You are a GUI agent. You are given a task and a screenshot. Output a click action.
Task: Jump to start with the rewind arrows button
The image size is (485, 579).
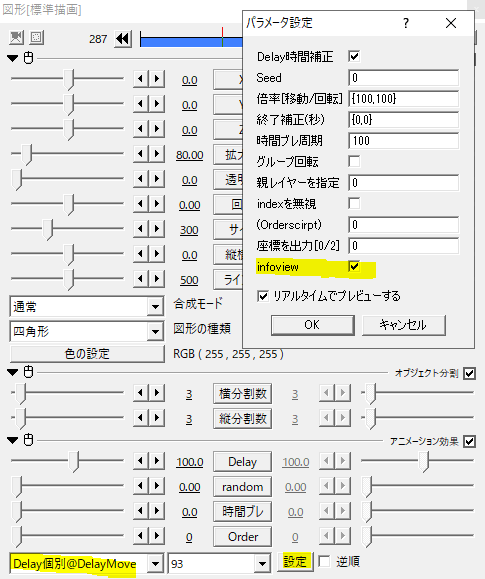pos(123,38)
